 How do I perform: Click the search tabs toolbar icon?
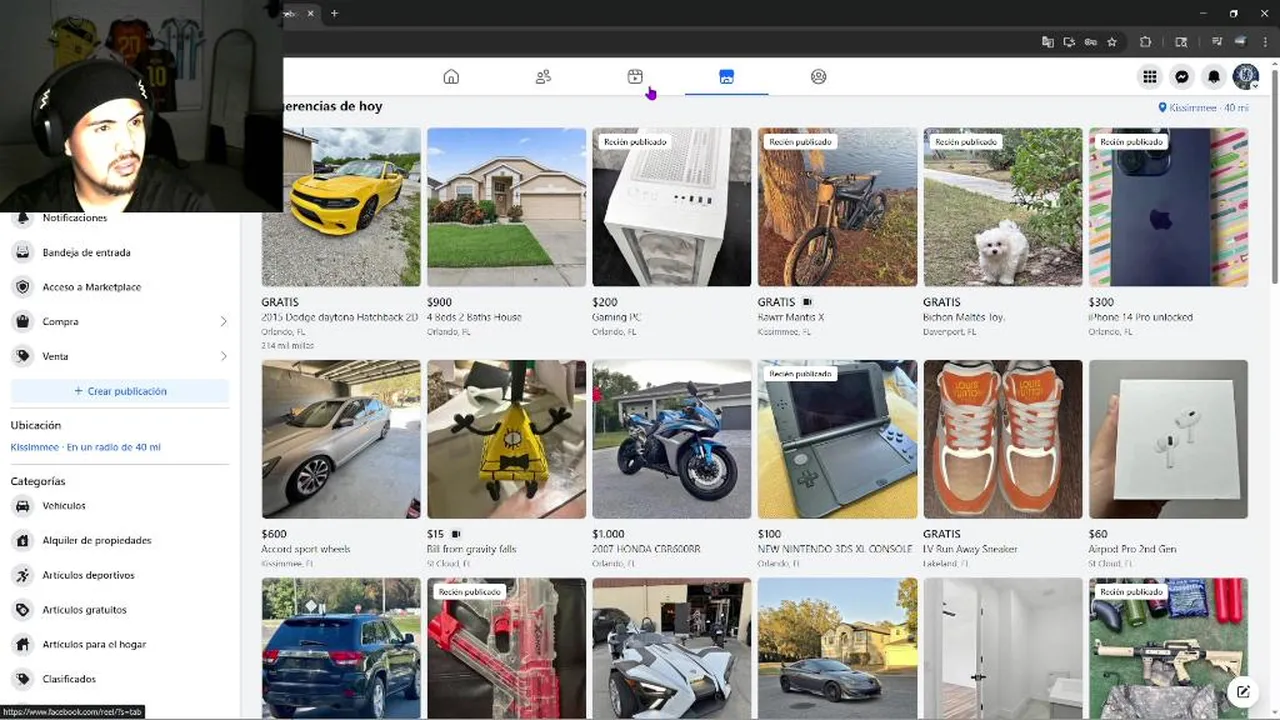click(1181, 42)
